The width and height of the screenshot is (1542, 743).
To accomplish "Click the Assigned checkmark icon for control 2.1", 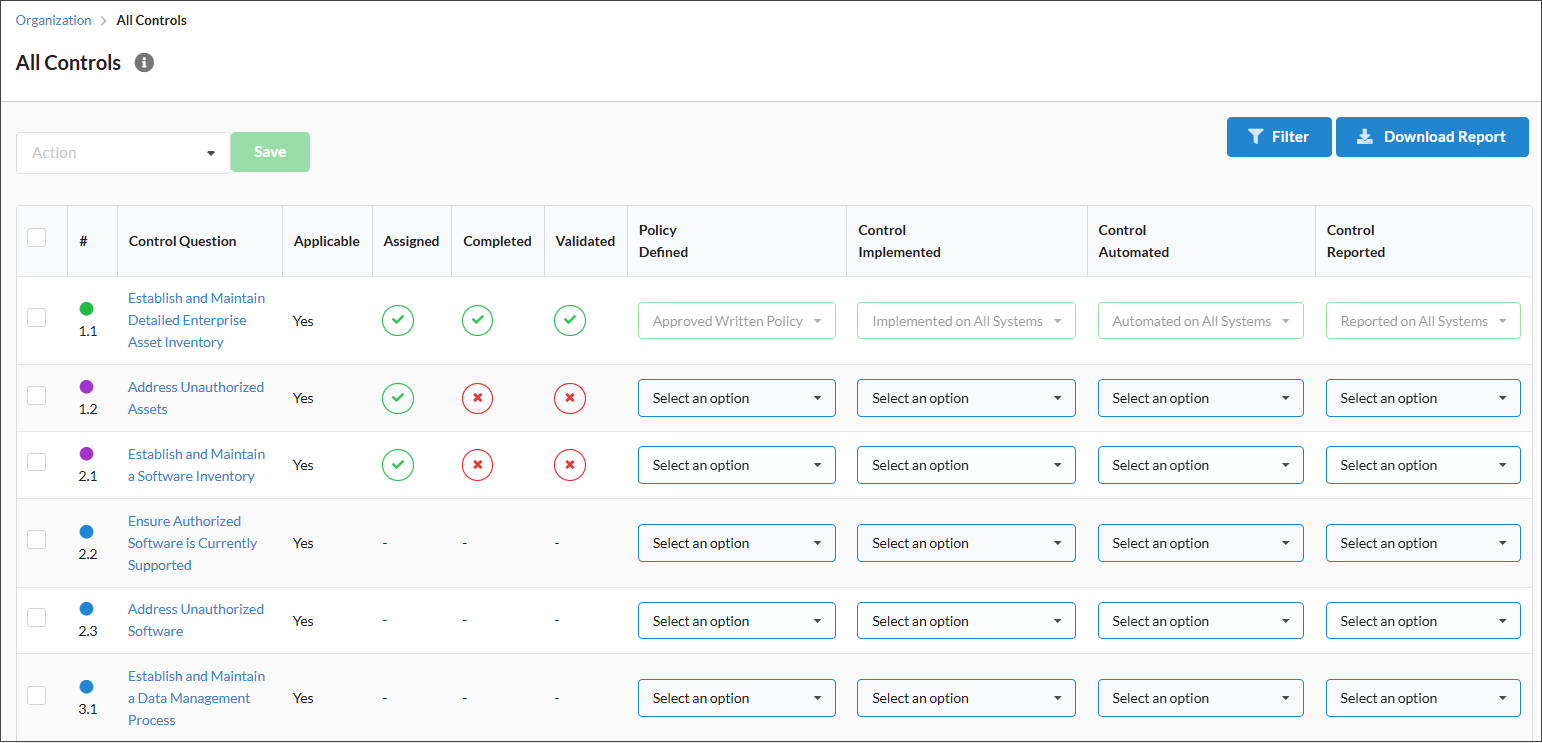I will click(x=398, y=465).
